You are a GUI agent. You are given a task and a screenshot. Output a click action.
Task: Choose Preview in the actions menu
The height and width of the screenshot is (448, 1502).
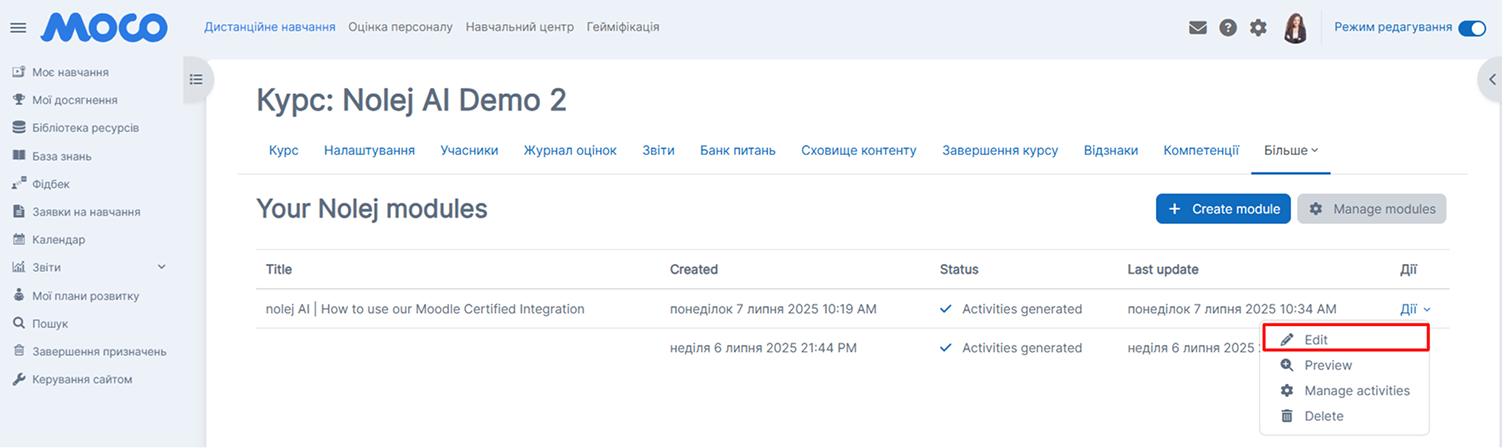[1327, 365]
